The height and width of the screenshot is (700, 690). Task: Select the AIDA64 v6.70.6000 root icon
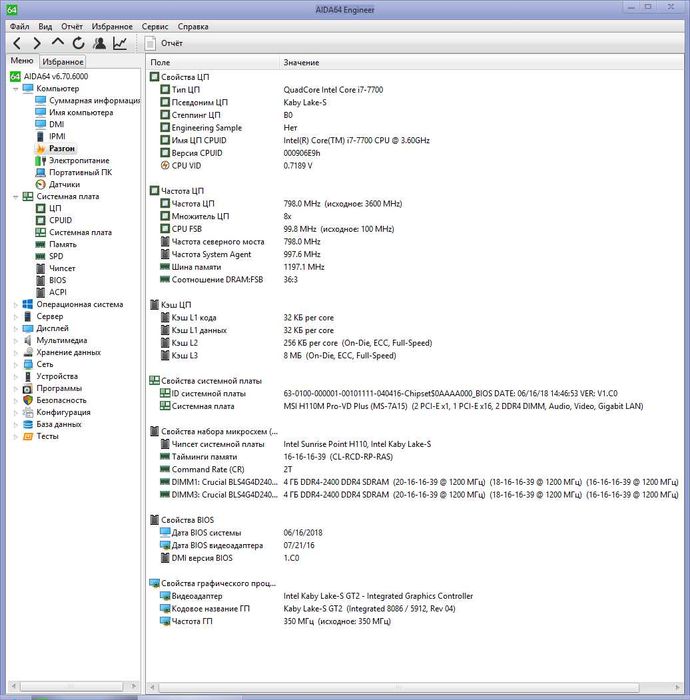(15, 76)
